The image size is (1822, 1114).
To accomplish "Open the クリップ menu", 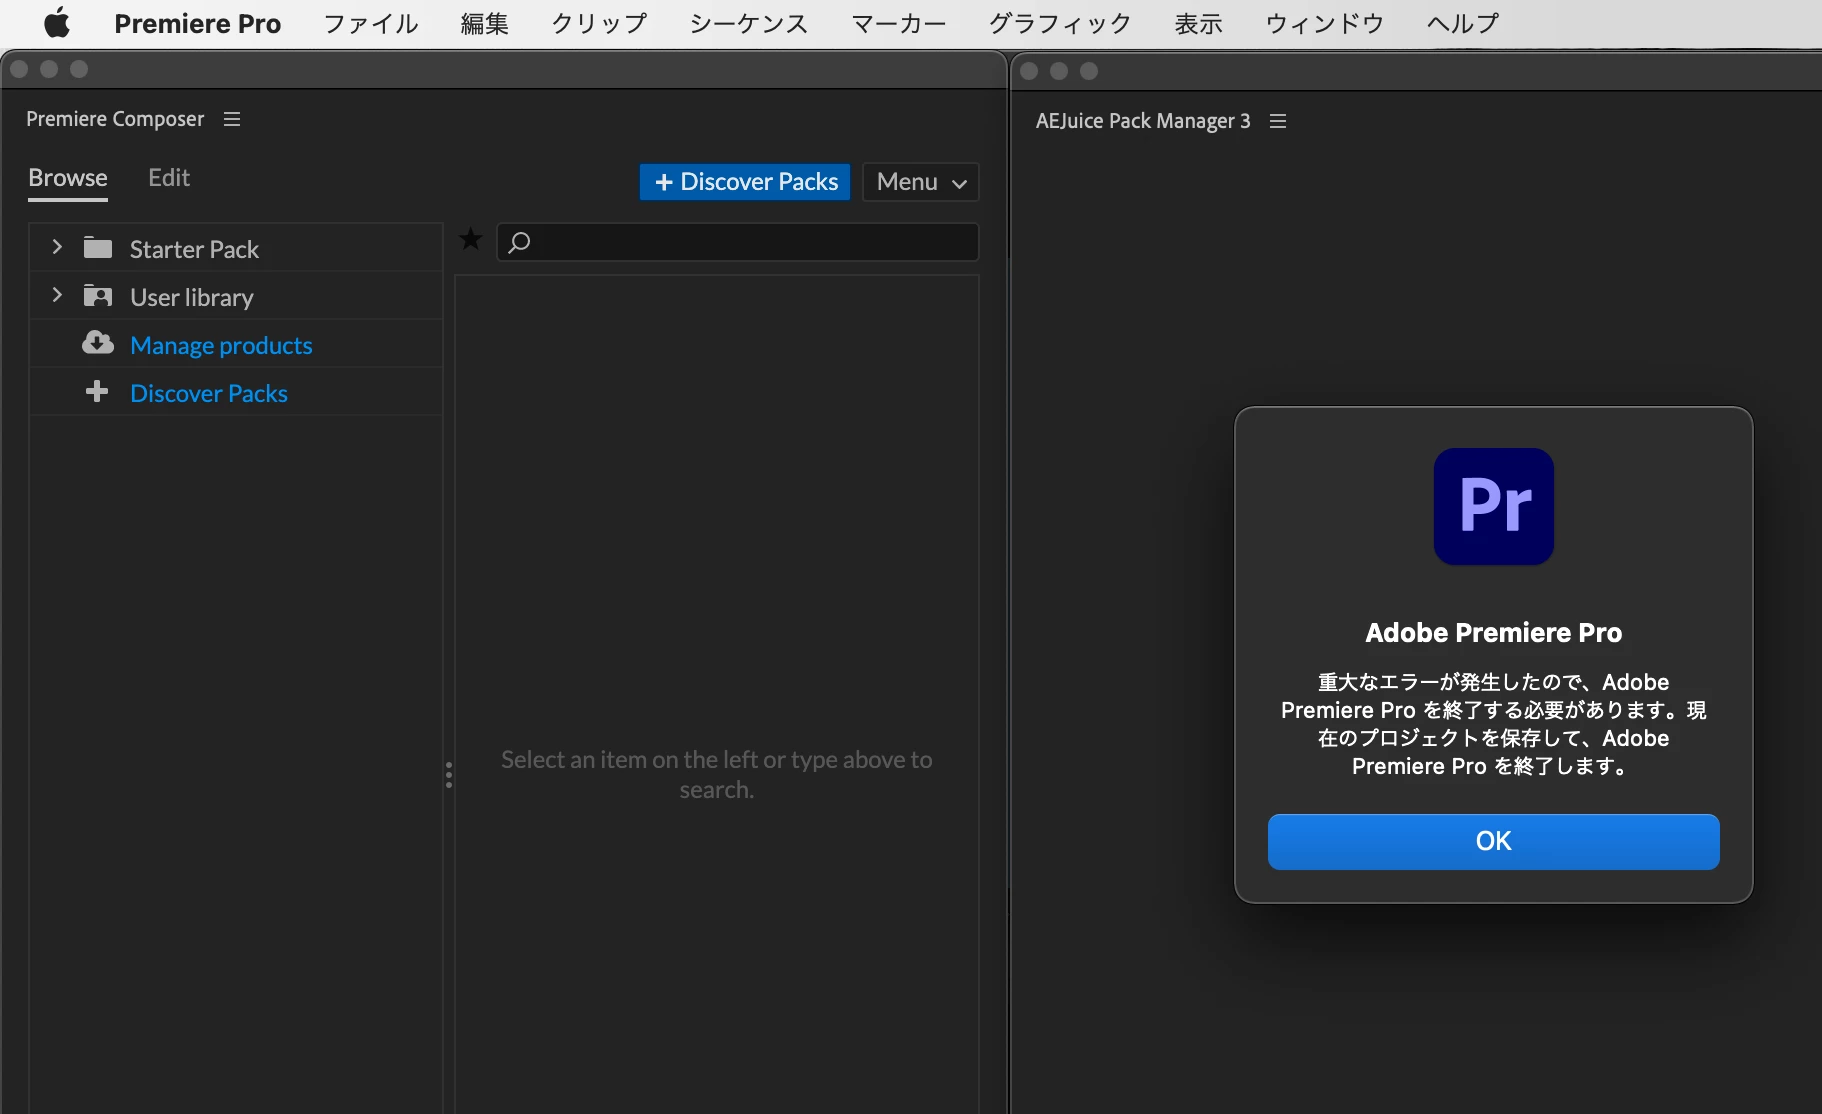I will (599, 23).
